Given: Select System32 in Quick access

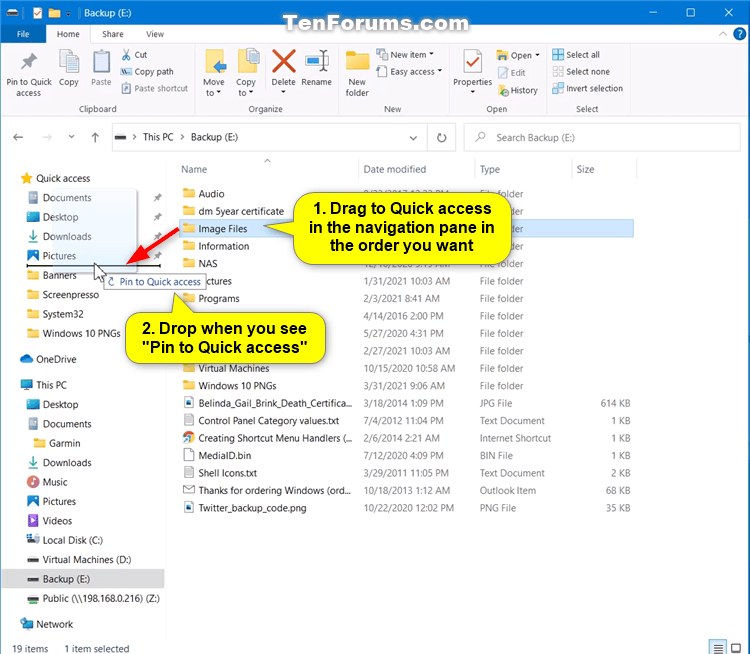Looking at the screenshot, I should (x=55, y=314).
